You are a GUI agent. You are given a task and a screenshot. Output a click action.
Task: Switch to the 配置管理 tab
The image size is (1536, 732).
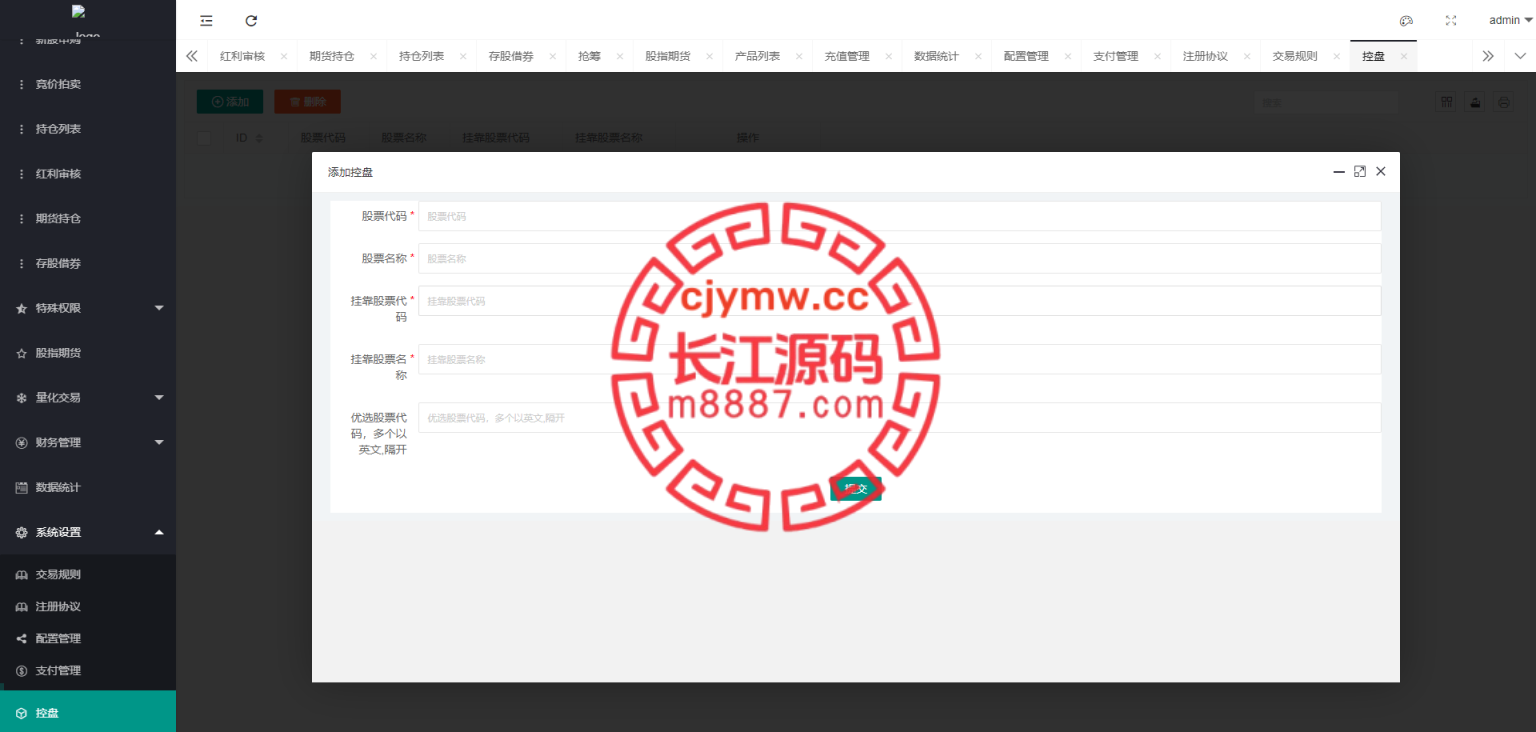[1026, 56]
